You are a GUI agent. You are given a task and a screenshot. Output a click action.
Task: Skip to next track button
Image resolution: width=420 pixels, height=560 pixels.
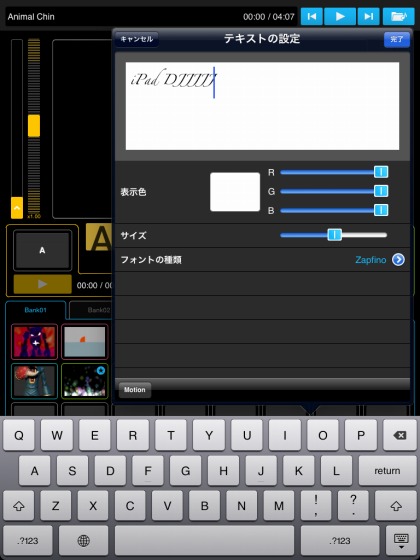point(368,16)
